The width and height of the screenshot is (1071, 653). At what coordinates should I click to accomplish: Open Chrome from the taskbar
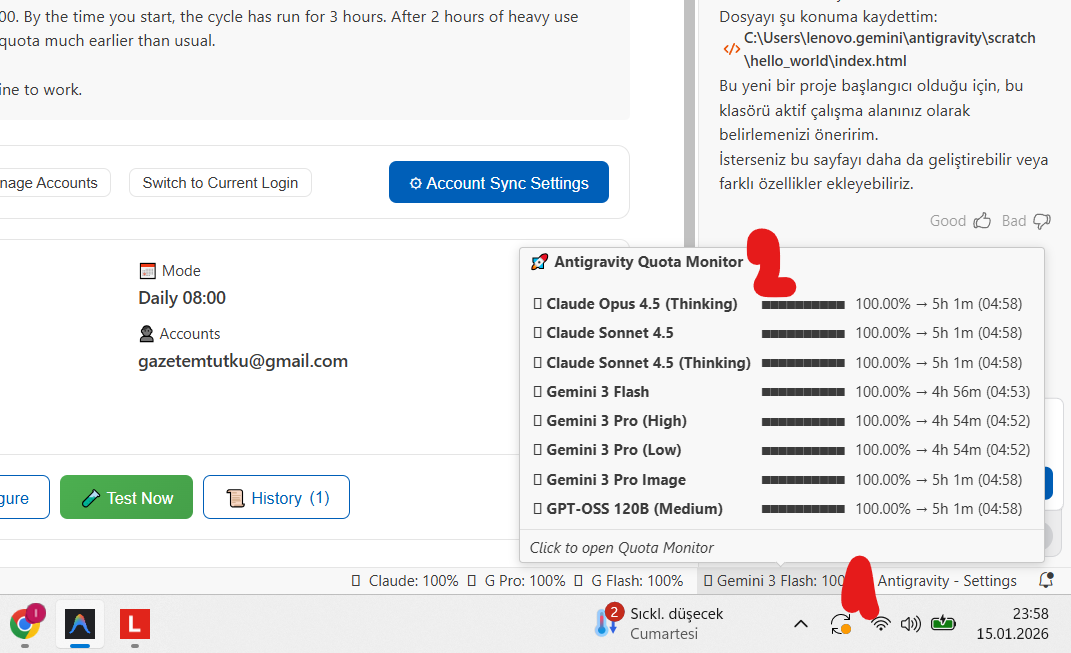[x=25, y=624]
